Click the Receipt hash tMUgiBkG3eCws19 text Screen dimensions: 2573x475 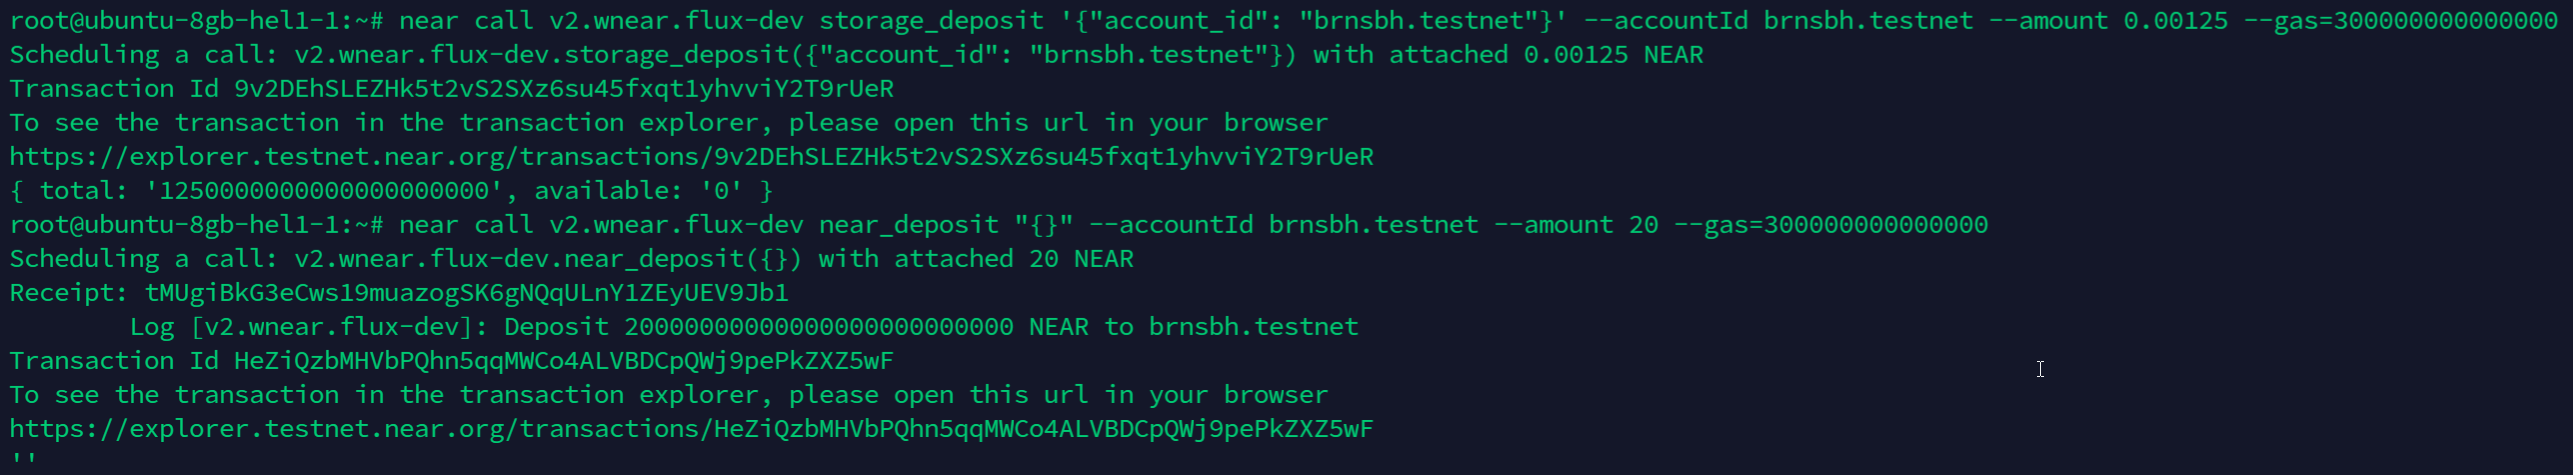click(x=467, y=293)
